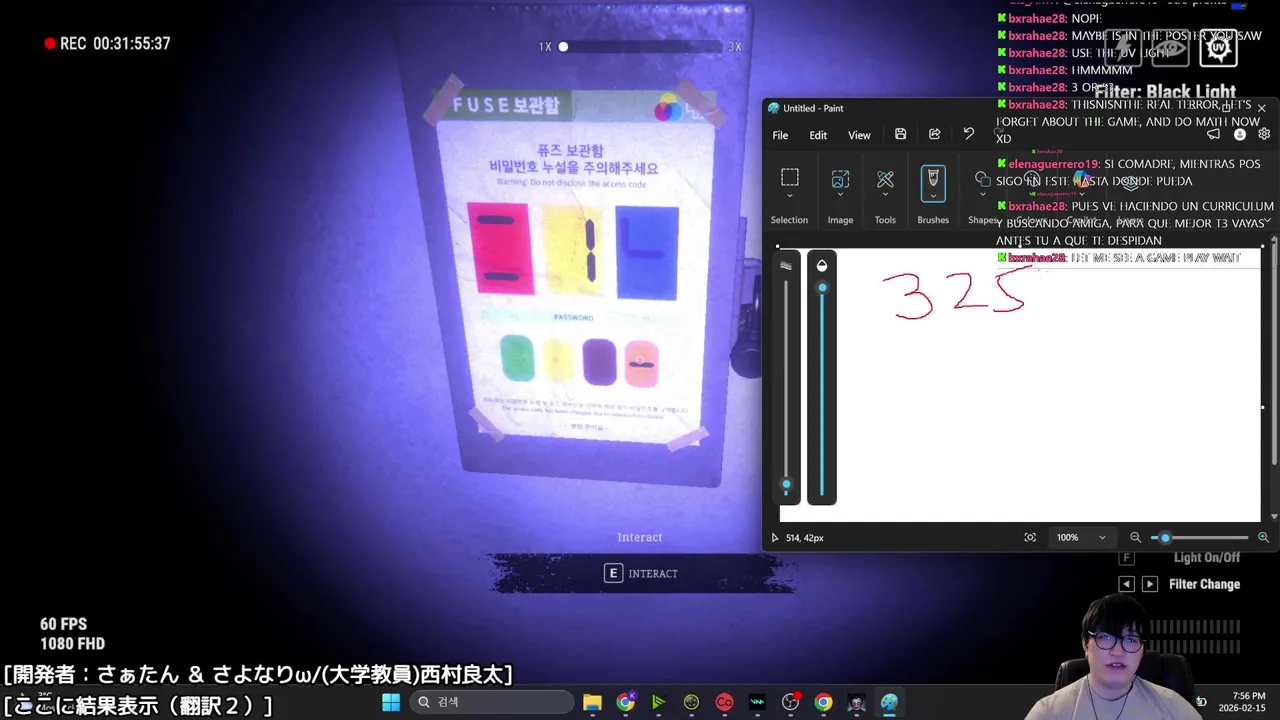1280x720 pixels.
Task: Click the brush opacity droplet icon
Action: point(822,265)
